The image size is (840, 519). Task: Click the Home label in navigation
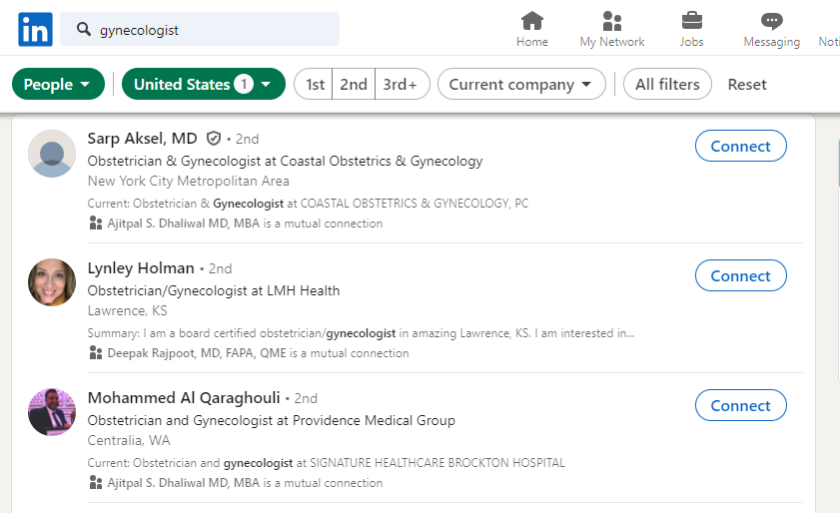[x=532, y=42]
